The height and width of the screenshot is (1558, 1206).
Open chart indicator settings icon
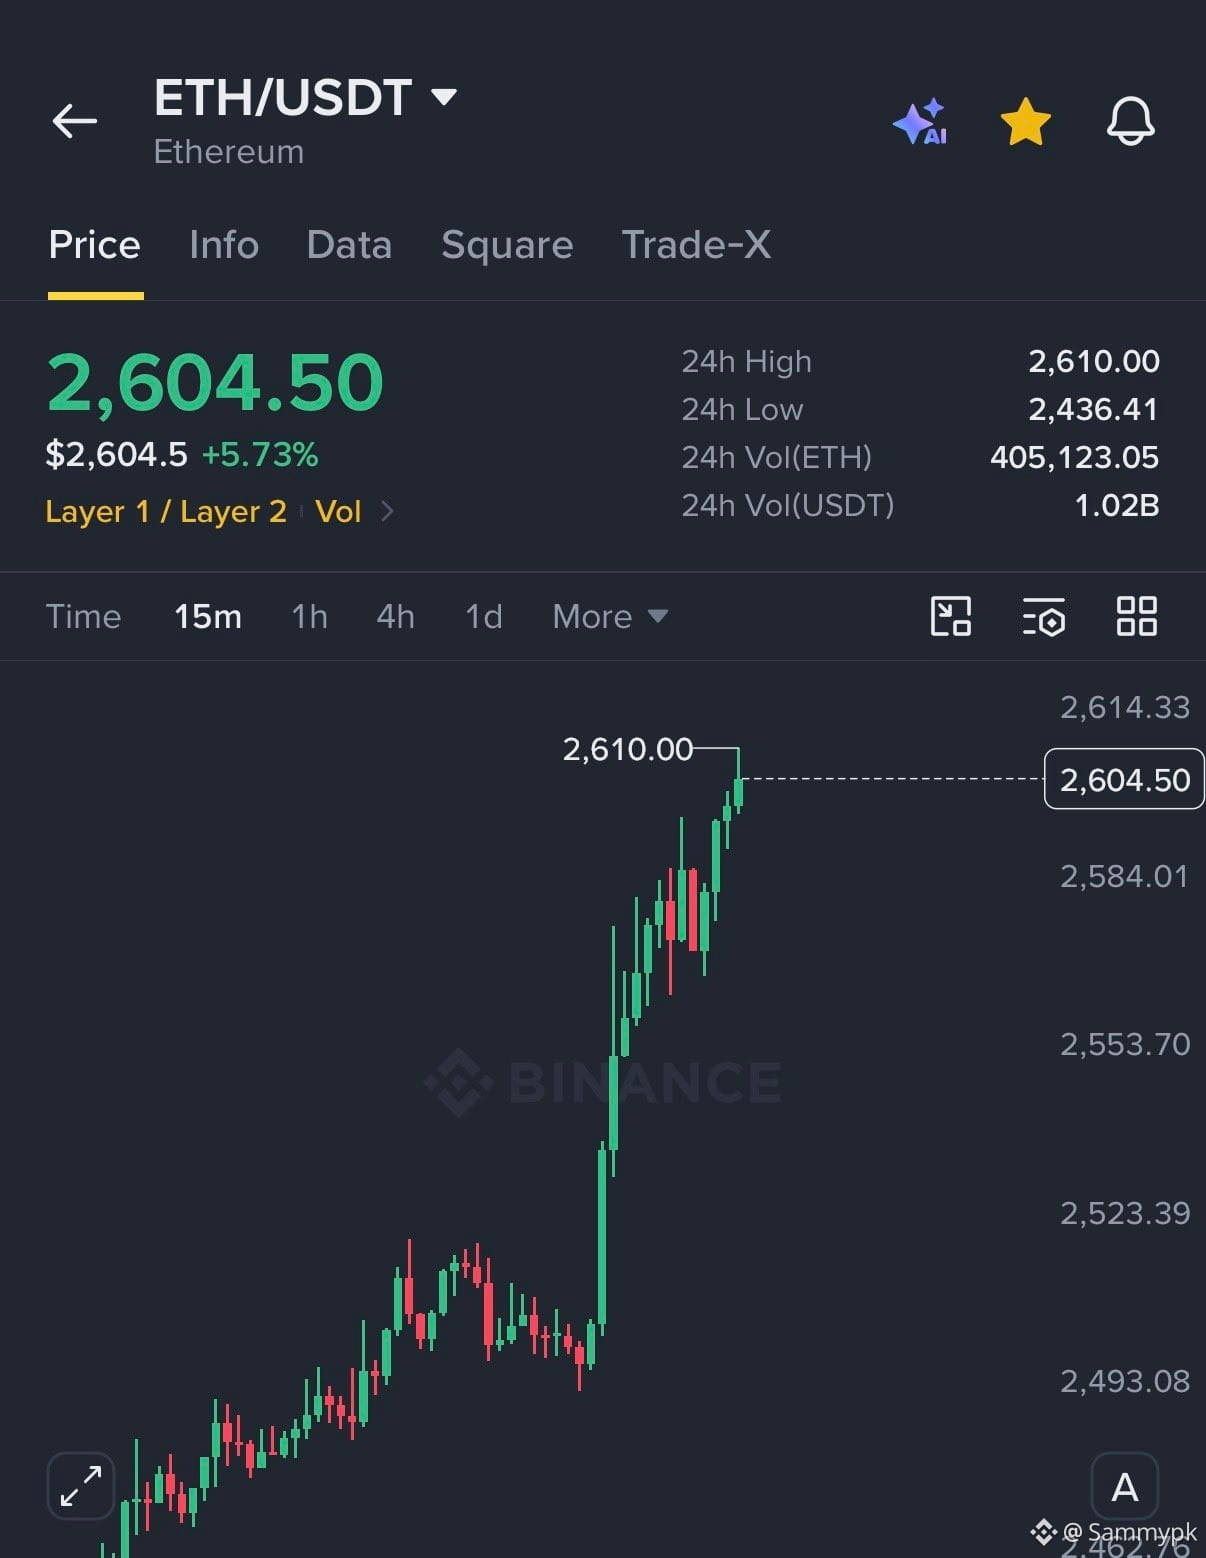tap(1044, 617)
